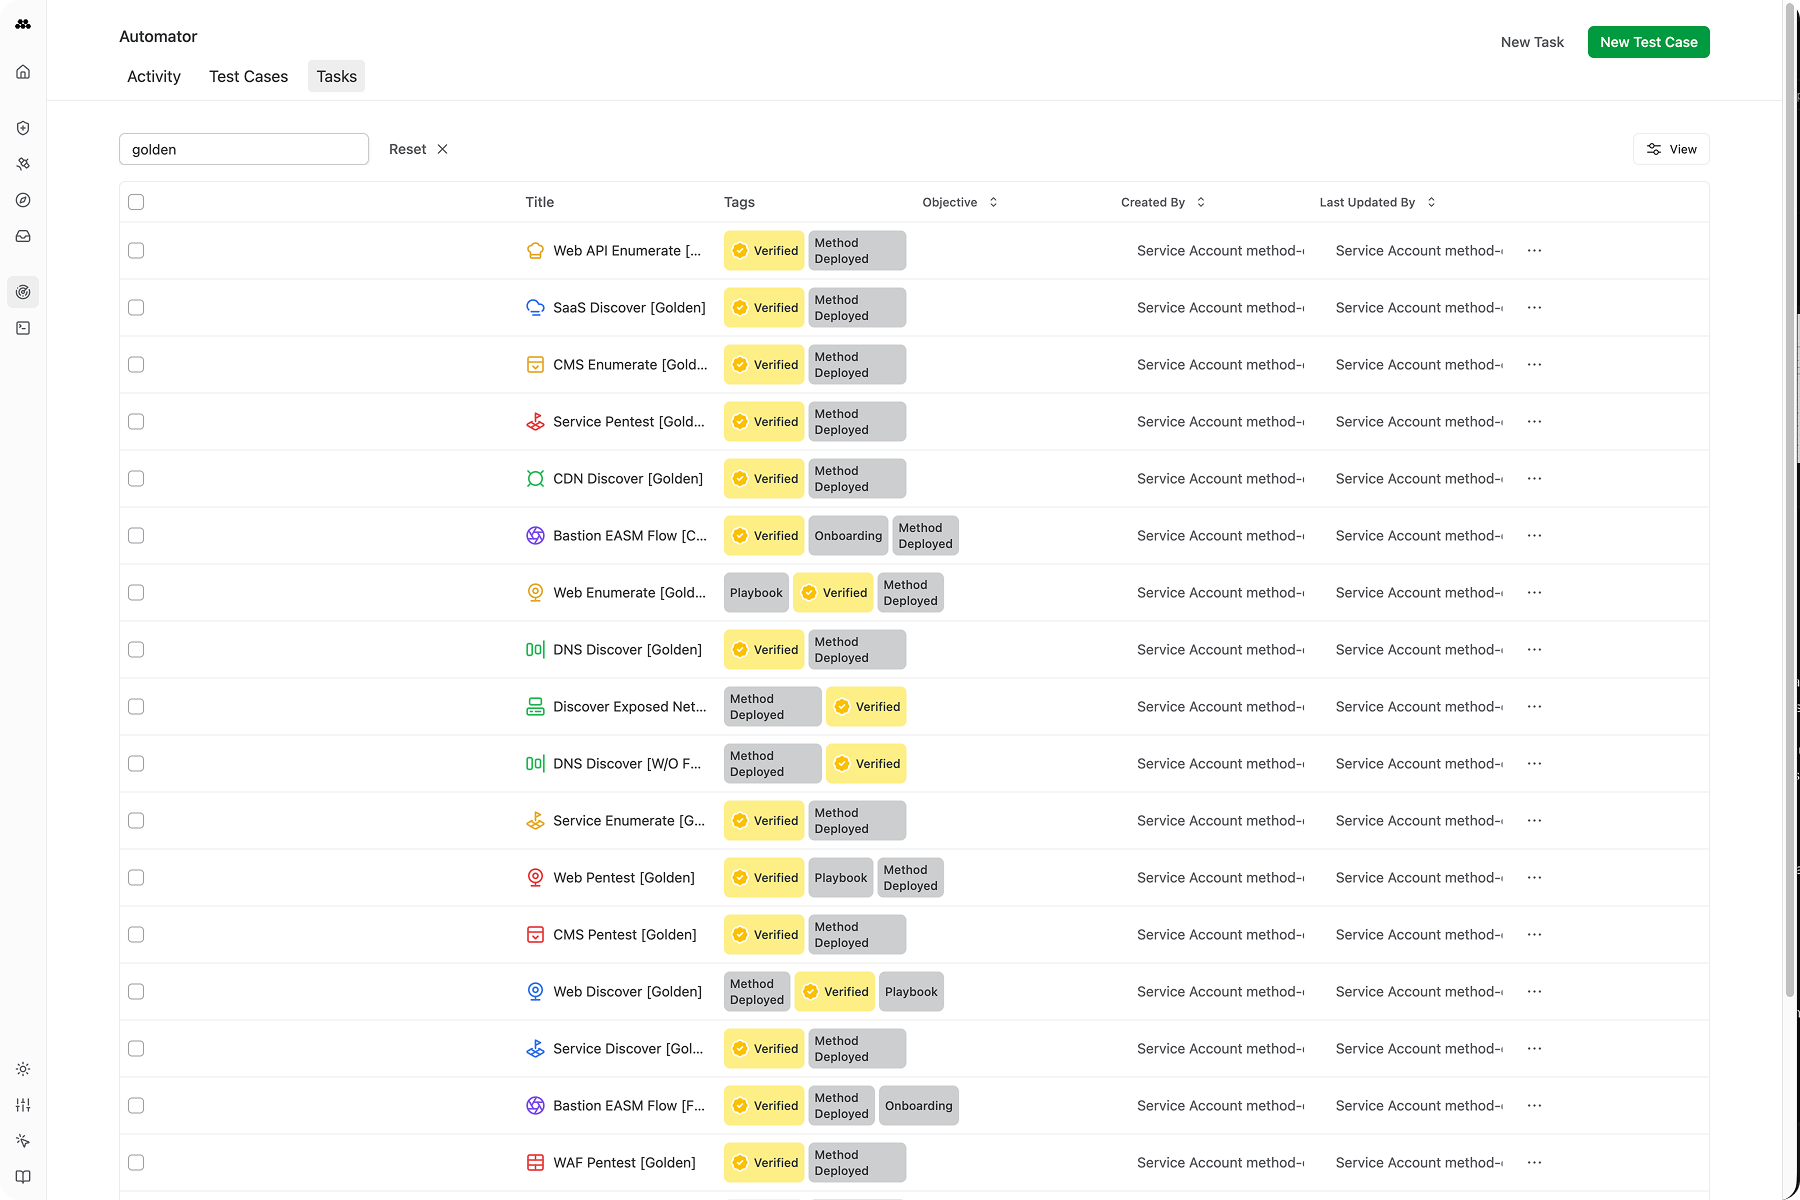Click the terminal icon in sidebar
The height and width of the screenshot is (1200, 1800).
(x=23, y=328)
